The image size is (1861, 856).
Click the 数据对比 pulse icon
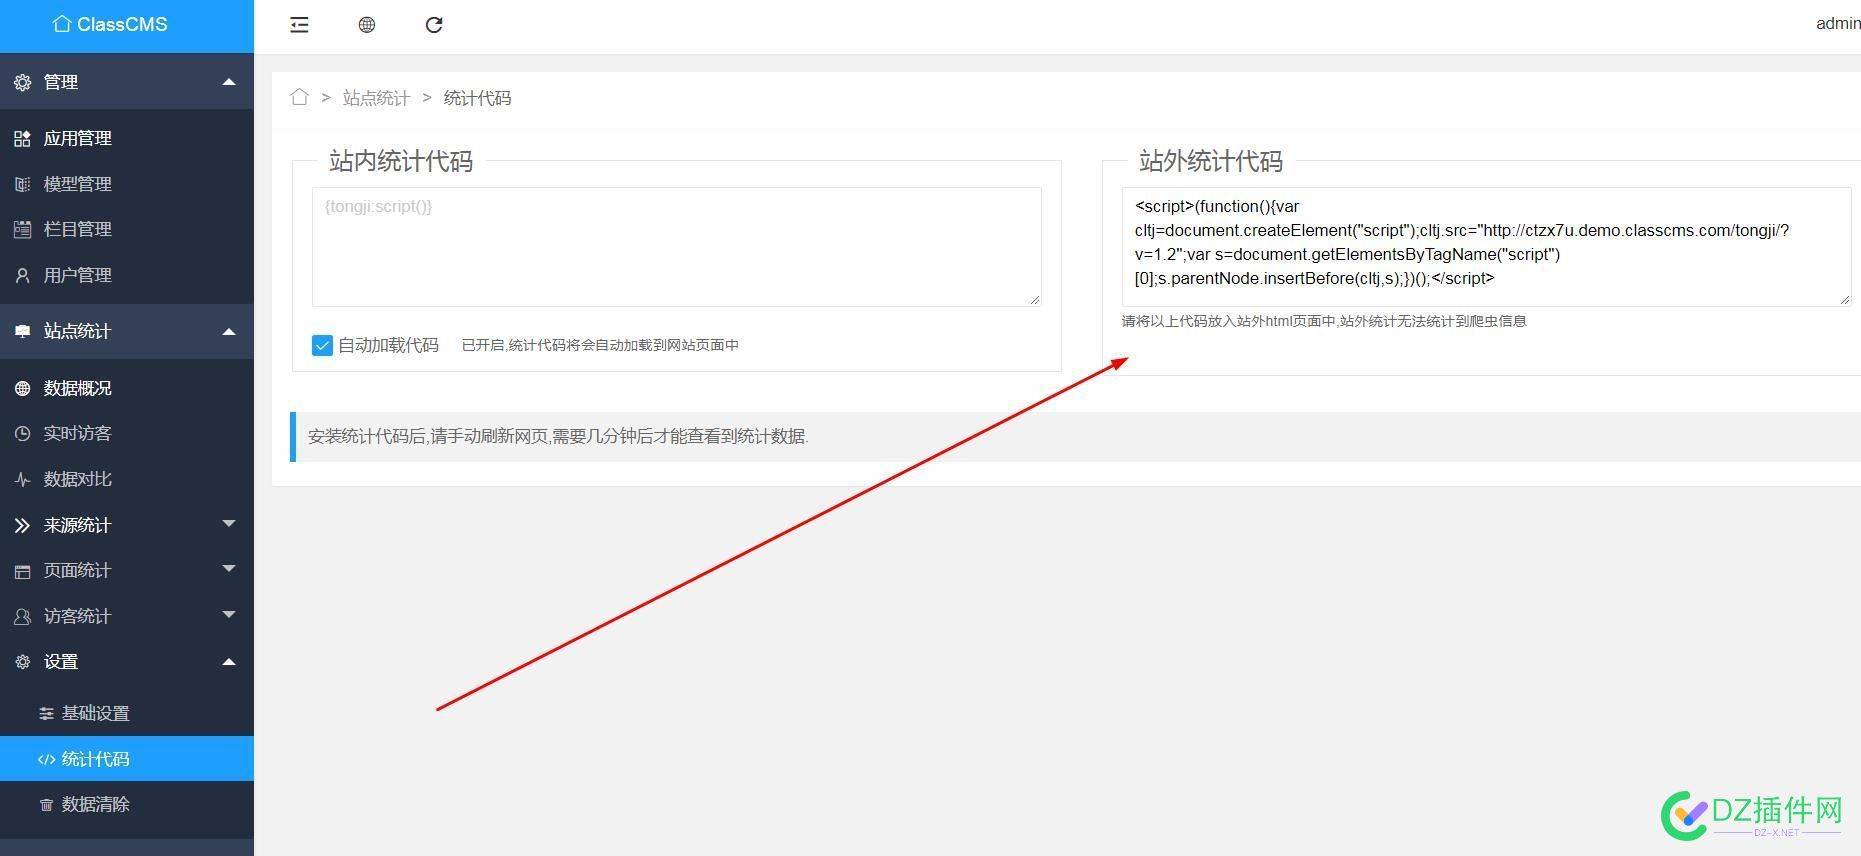22,479
